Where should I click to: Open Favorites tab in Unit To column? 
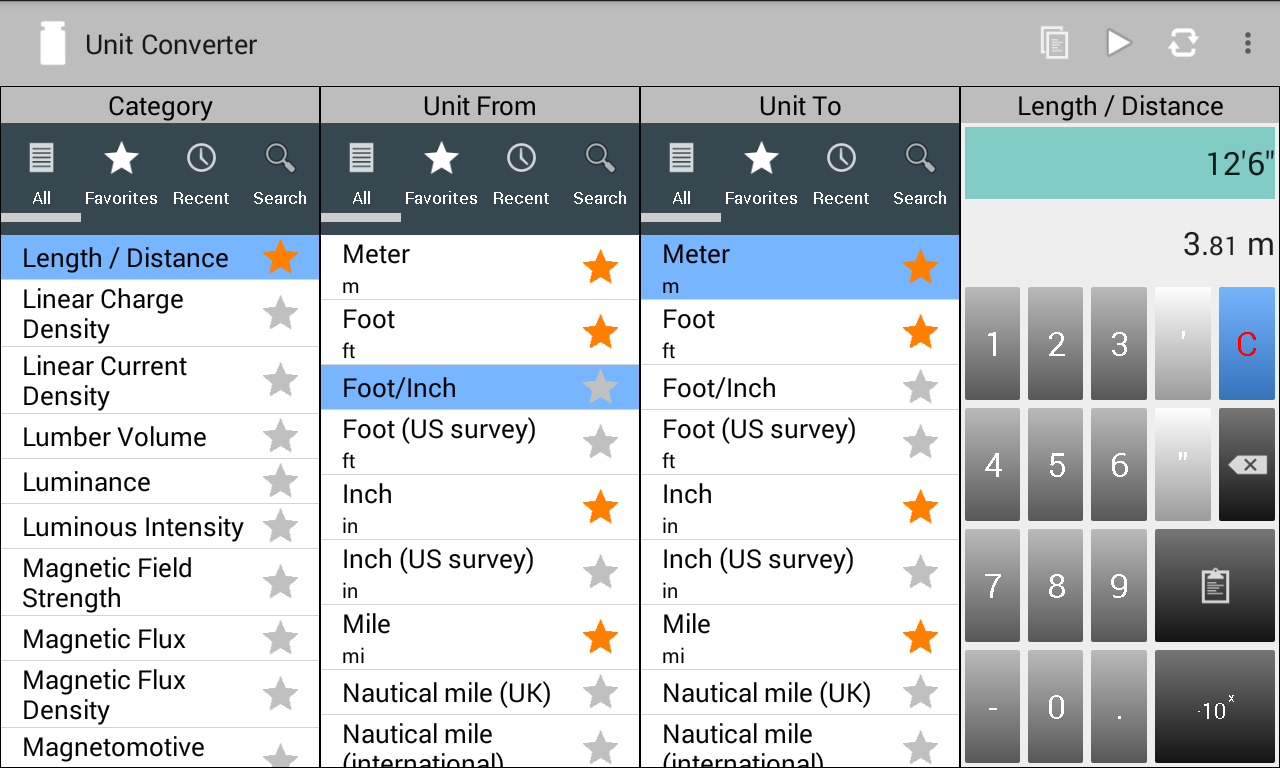761,174
